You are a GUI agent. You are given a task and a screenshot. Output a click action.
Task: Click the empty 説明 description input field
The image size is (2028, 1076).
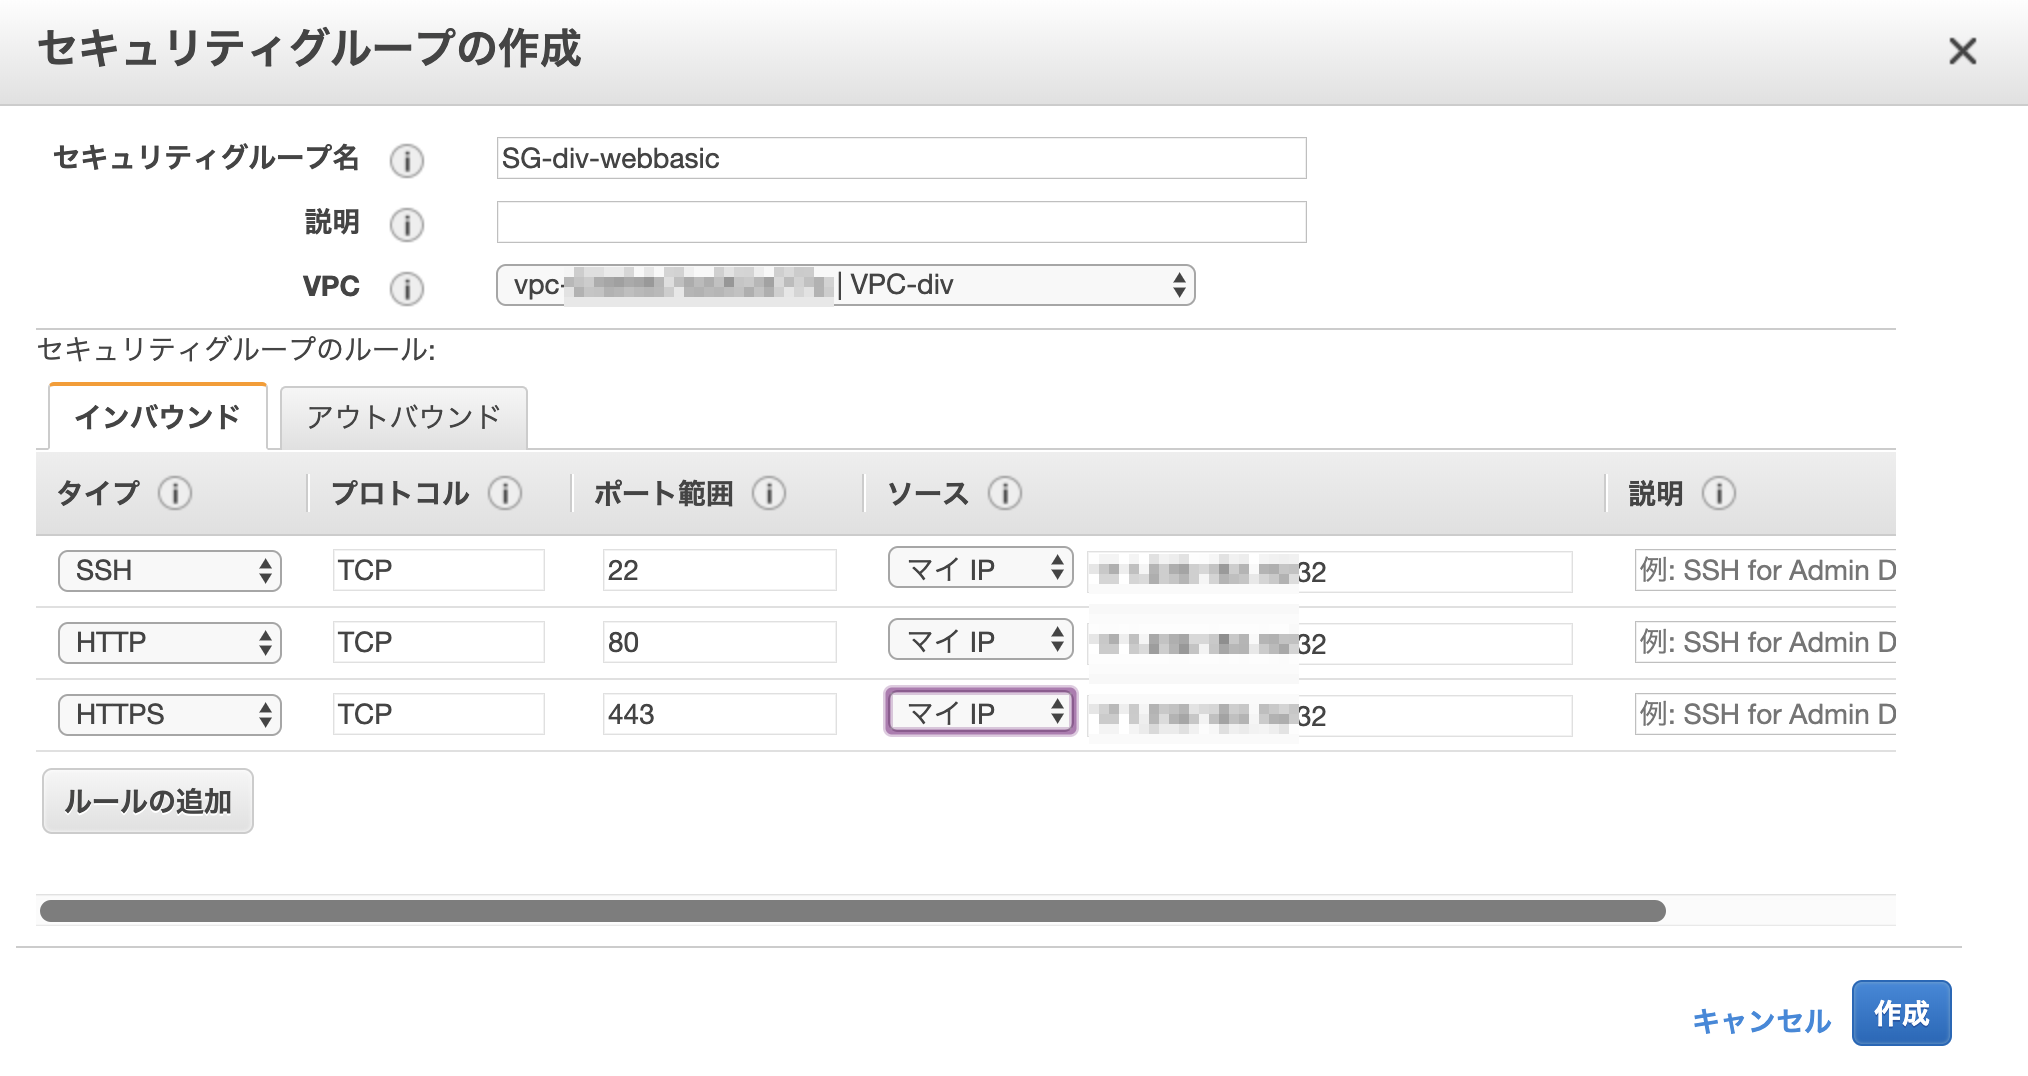coord(902,222)
